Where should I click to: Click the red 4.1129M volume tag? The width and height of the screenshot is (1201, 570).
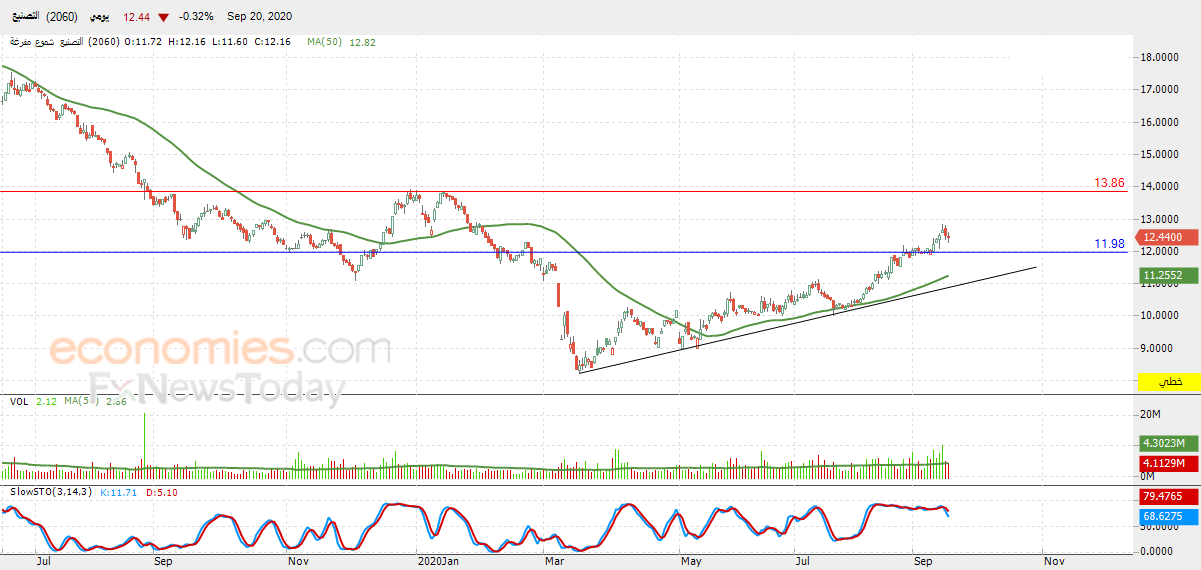coord(1161,463)
